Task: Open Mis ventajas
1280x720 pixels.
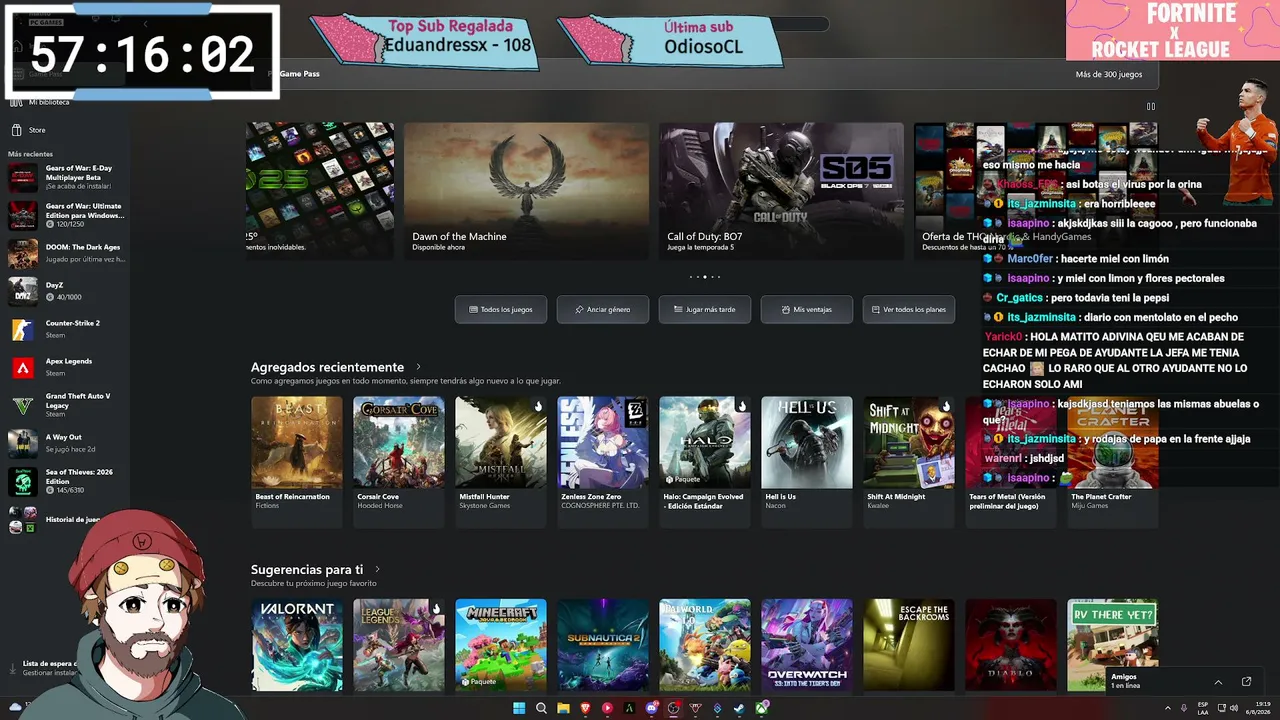Action: click(x=807, y=310)
